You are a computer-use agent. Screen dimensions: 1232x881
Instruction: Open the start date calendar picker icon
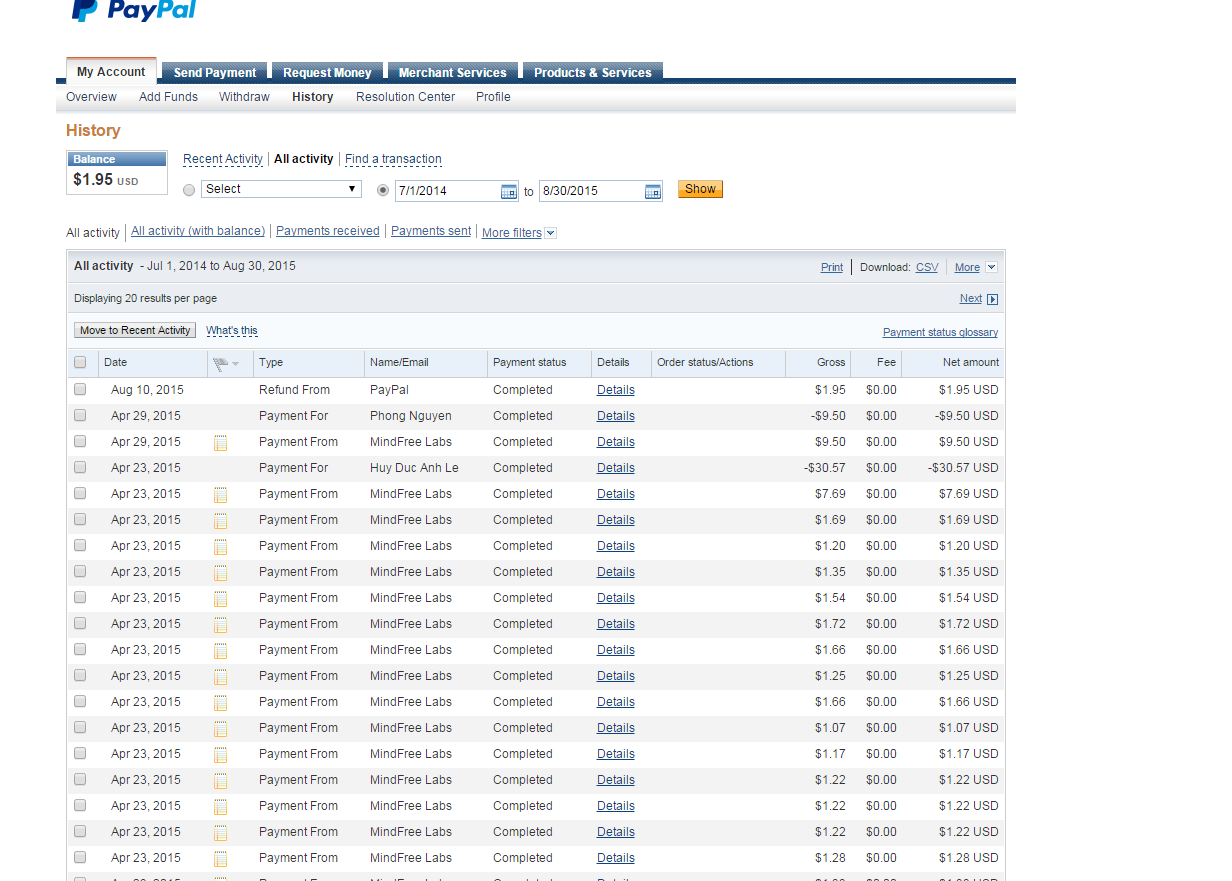coord(508,191)
